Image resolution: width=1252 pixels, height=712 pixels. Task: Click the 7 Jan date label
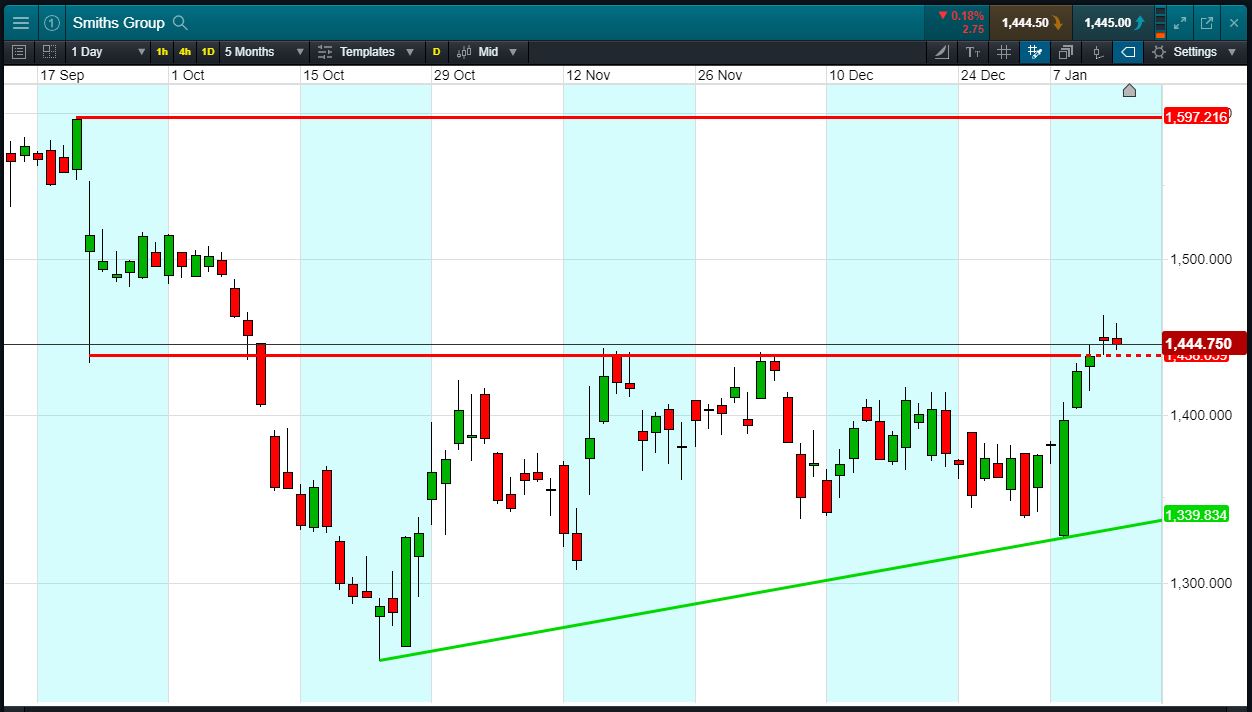coord(1069,75)
